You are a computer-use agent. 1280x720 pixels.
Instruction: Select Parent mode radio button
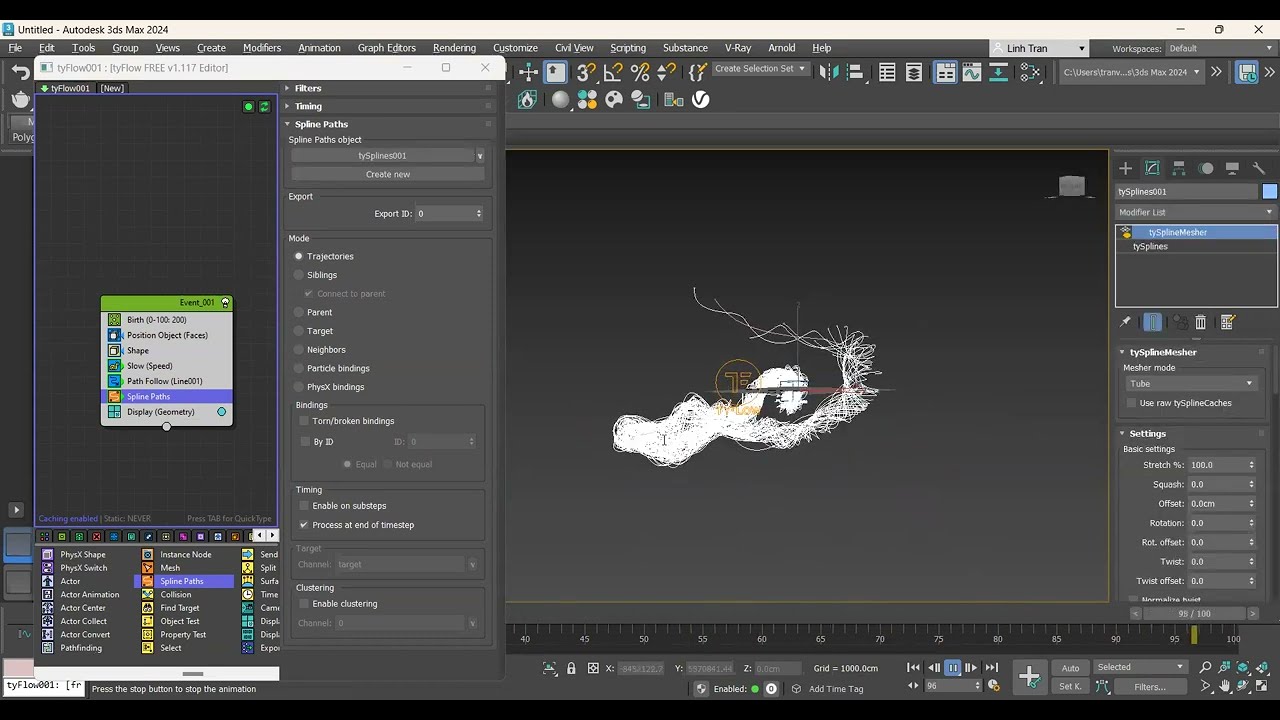pyautogui.click(x=298, y=313)
